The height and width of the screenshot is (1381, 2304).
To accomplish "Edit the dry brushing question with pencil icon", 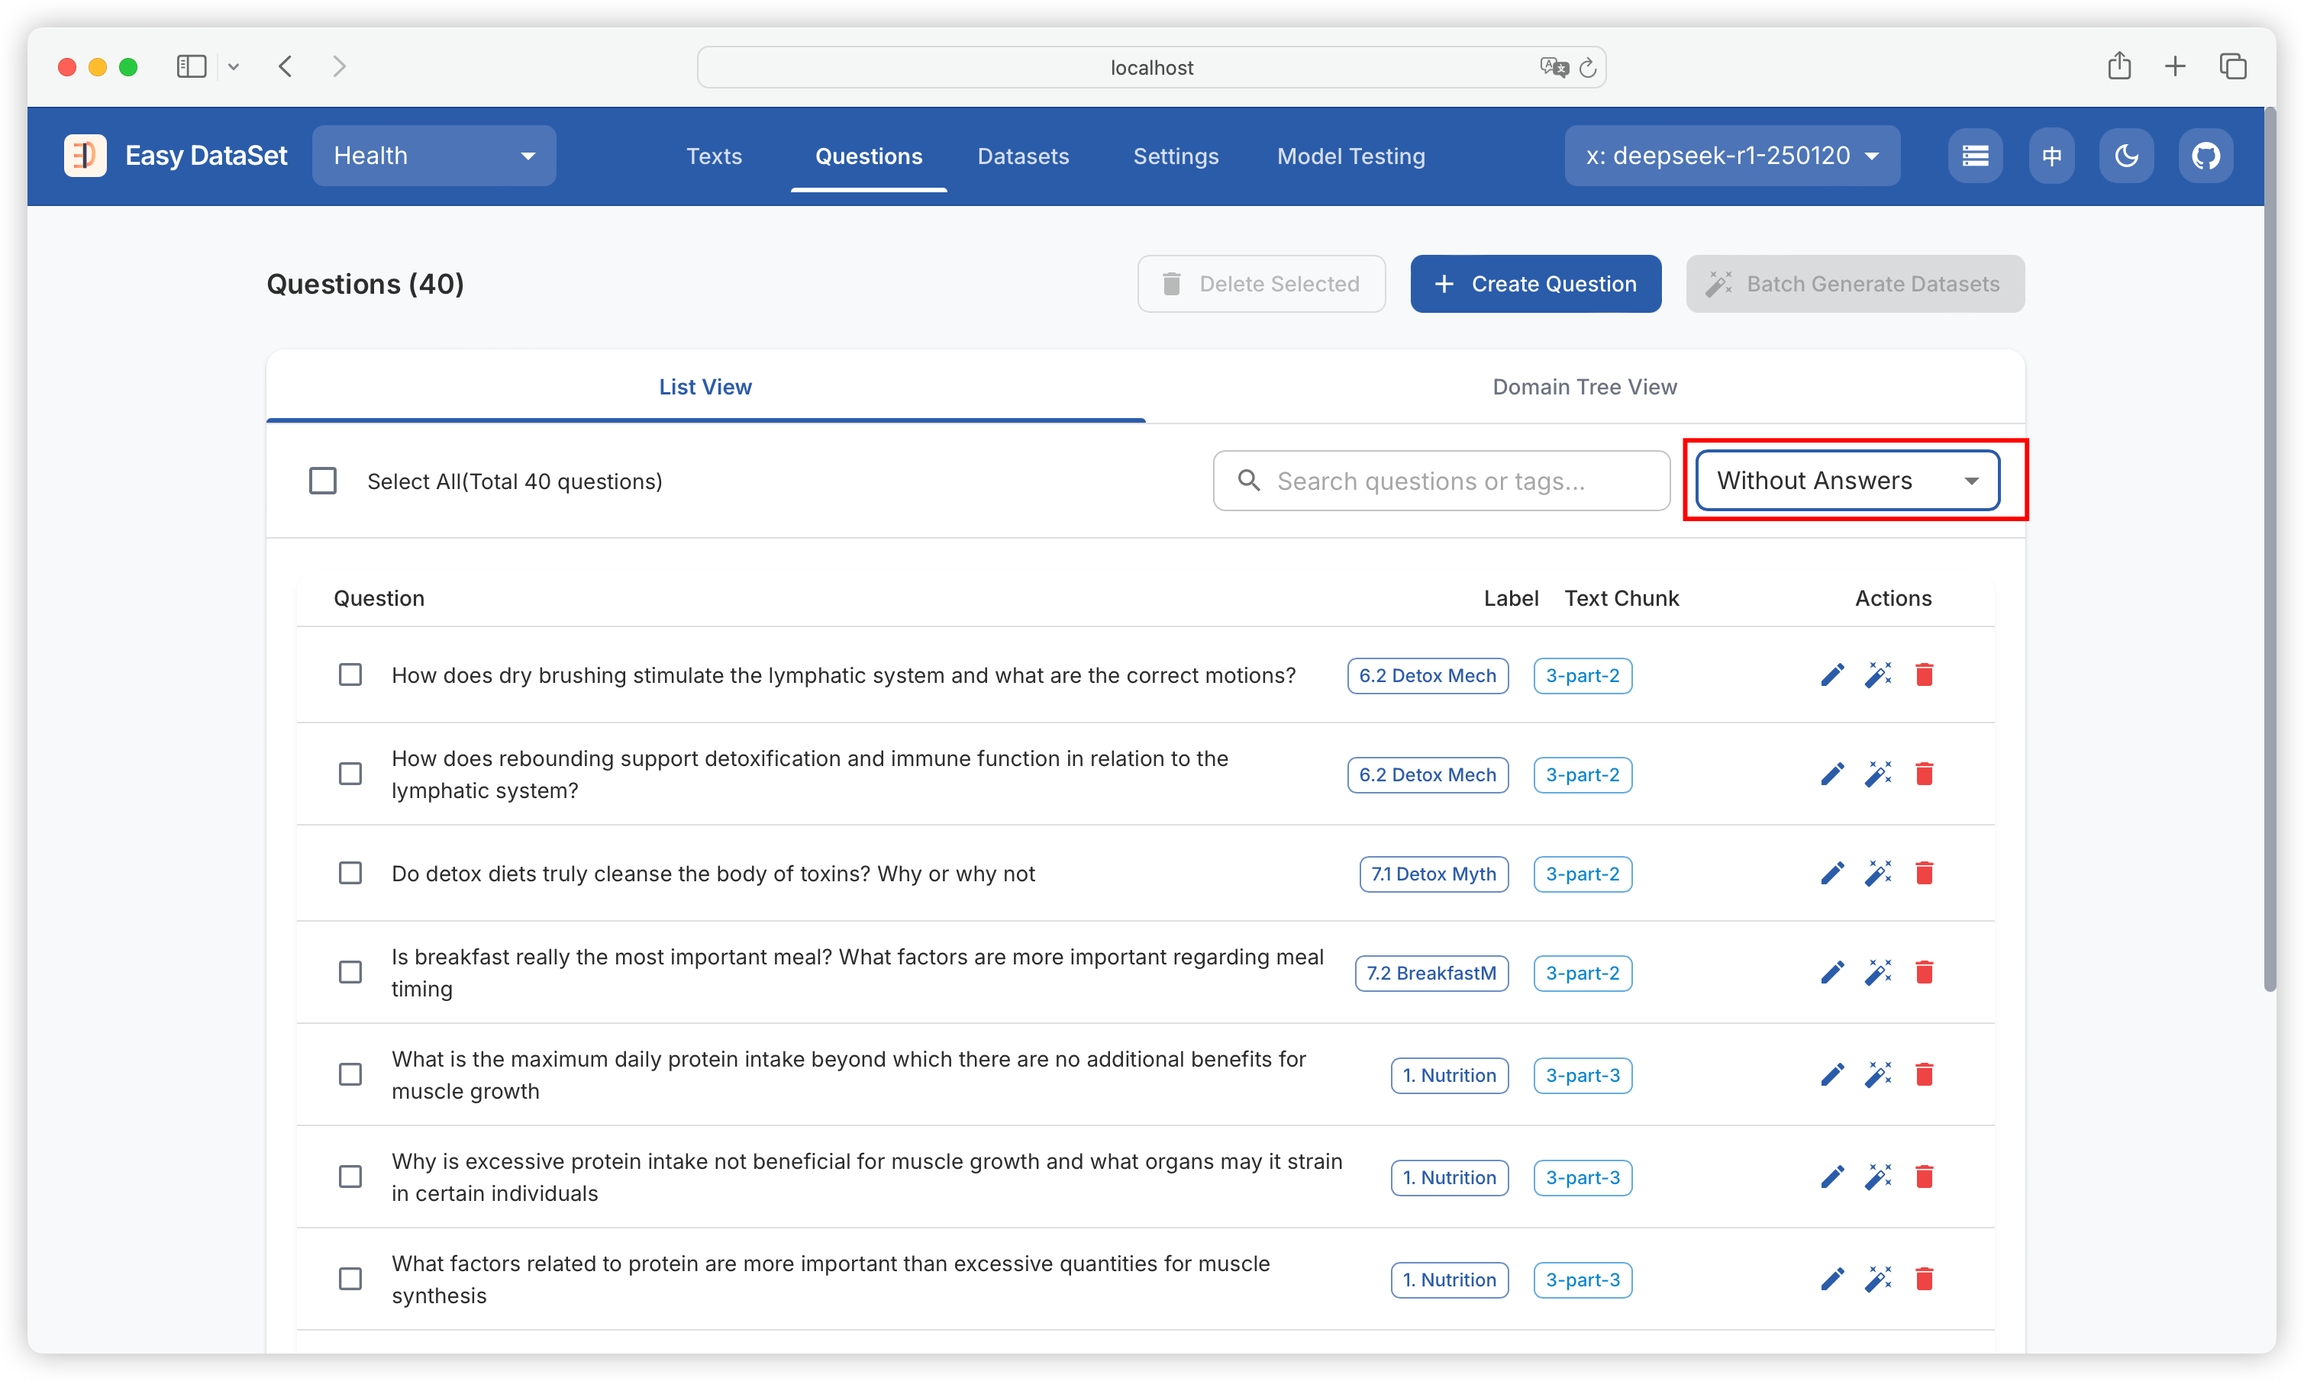I will pos(1832,675).
